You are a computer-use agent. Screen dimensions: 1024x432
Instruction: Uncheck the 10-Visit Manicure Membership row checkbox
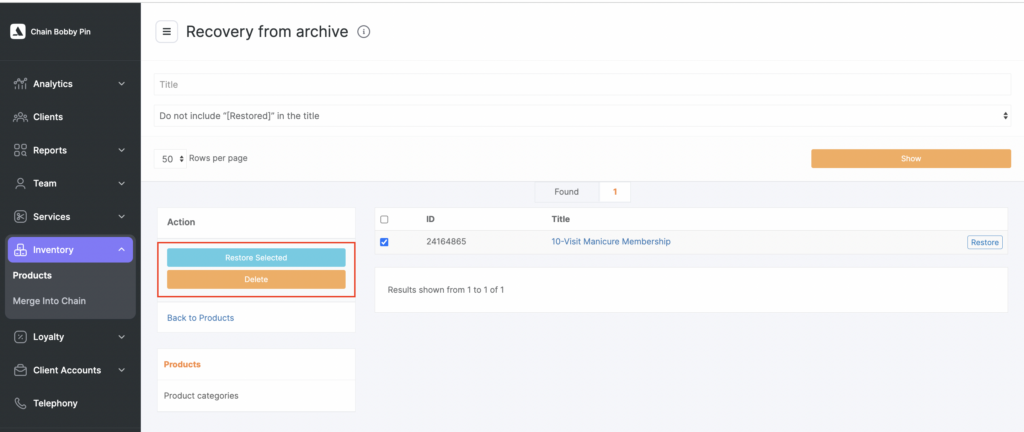click(384, 242)
